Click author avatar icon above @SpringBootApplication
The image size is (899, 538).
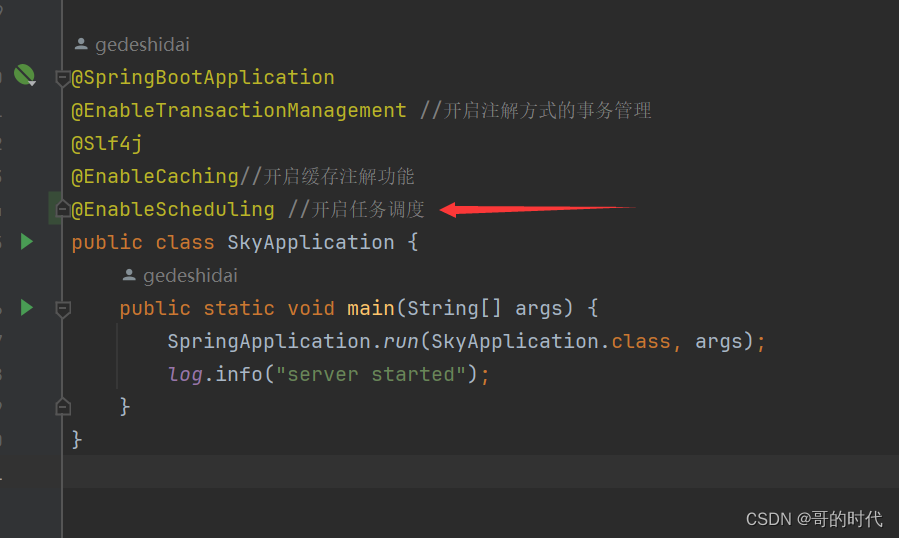coord(81,45)
